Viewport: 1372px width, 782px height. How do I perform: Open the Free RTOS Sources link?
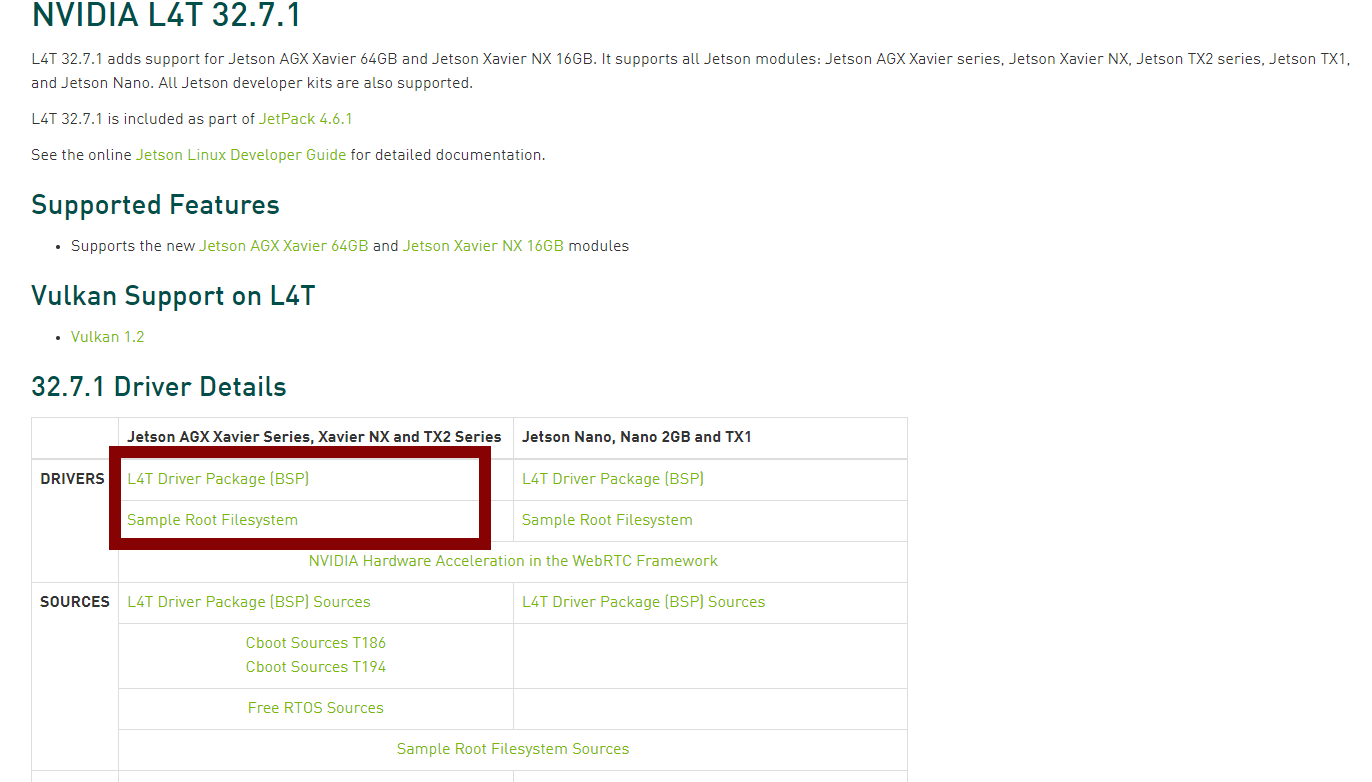click(316, 708)
